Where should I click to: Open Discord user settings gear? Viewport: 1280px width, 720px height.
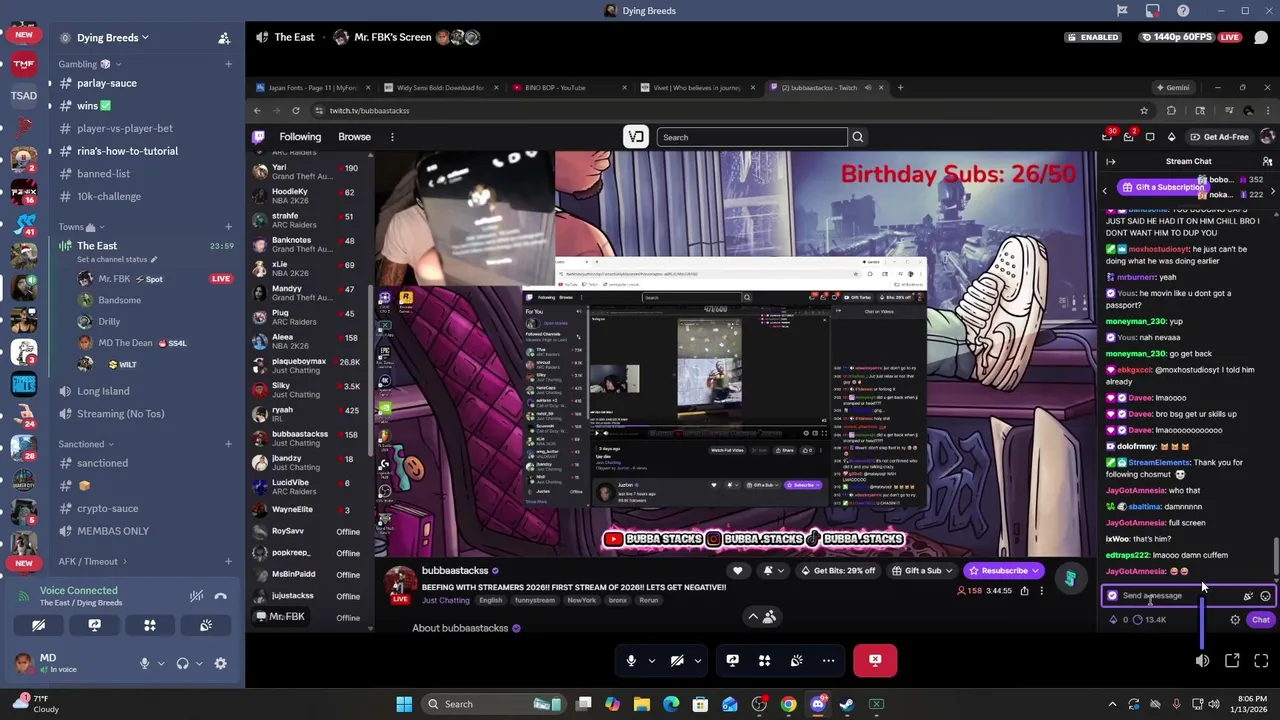pyautogui.click(x=220, y=663)
